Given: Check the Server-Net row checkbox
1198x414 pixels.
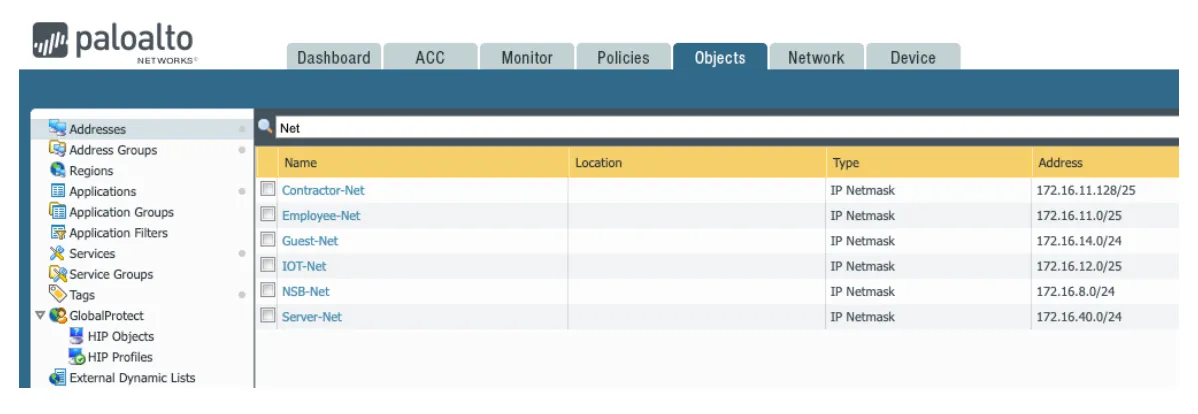Looking at the screenshot, I should coord(267,315).
